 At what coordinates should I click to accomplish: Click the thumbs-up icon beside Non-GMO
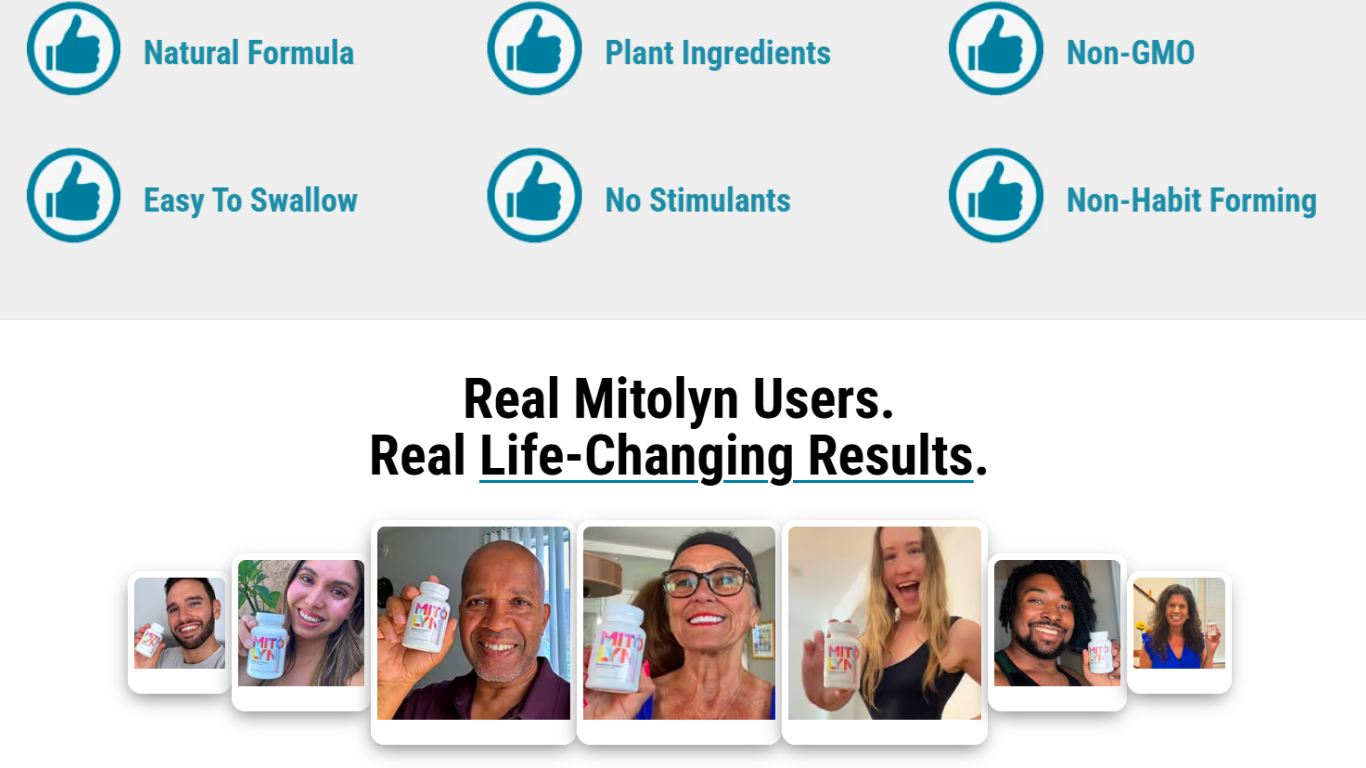point(996,49)
